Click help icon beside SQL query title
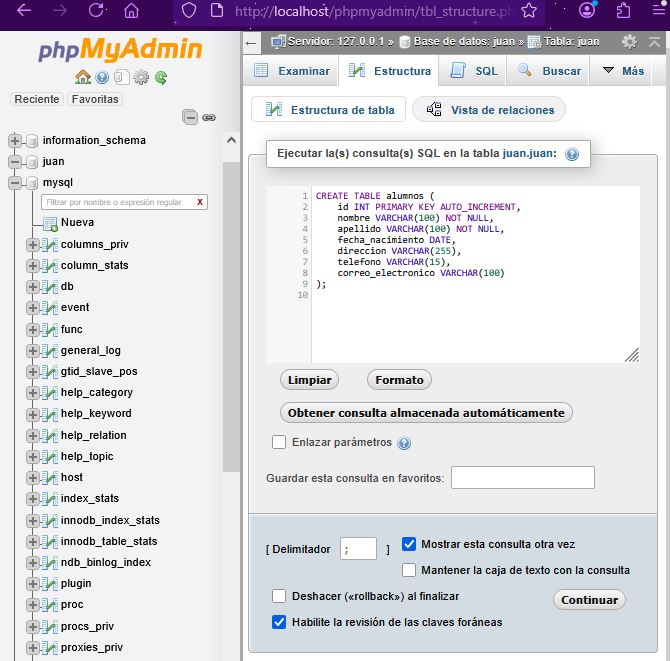The width and height of the screenshot is (670, 661). click(x=572, y=155)
